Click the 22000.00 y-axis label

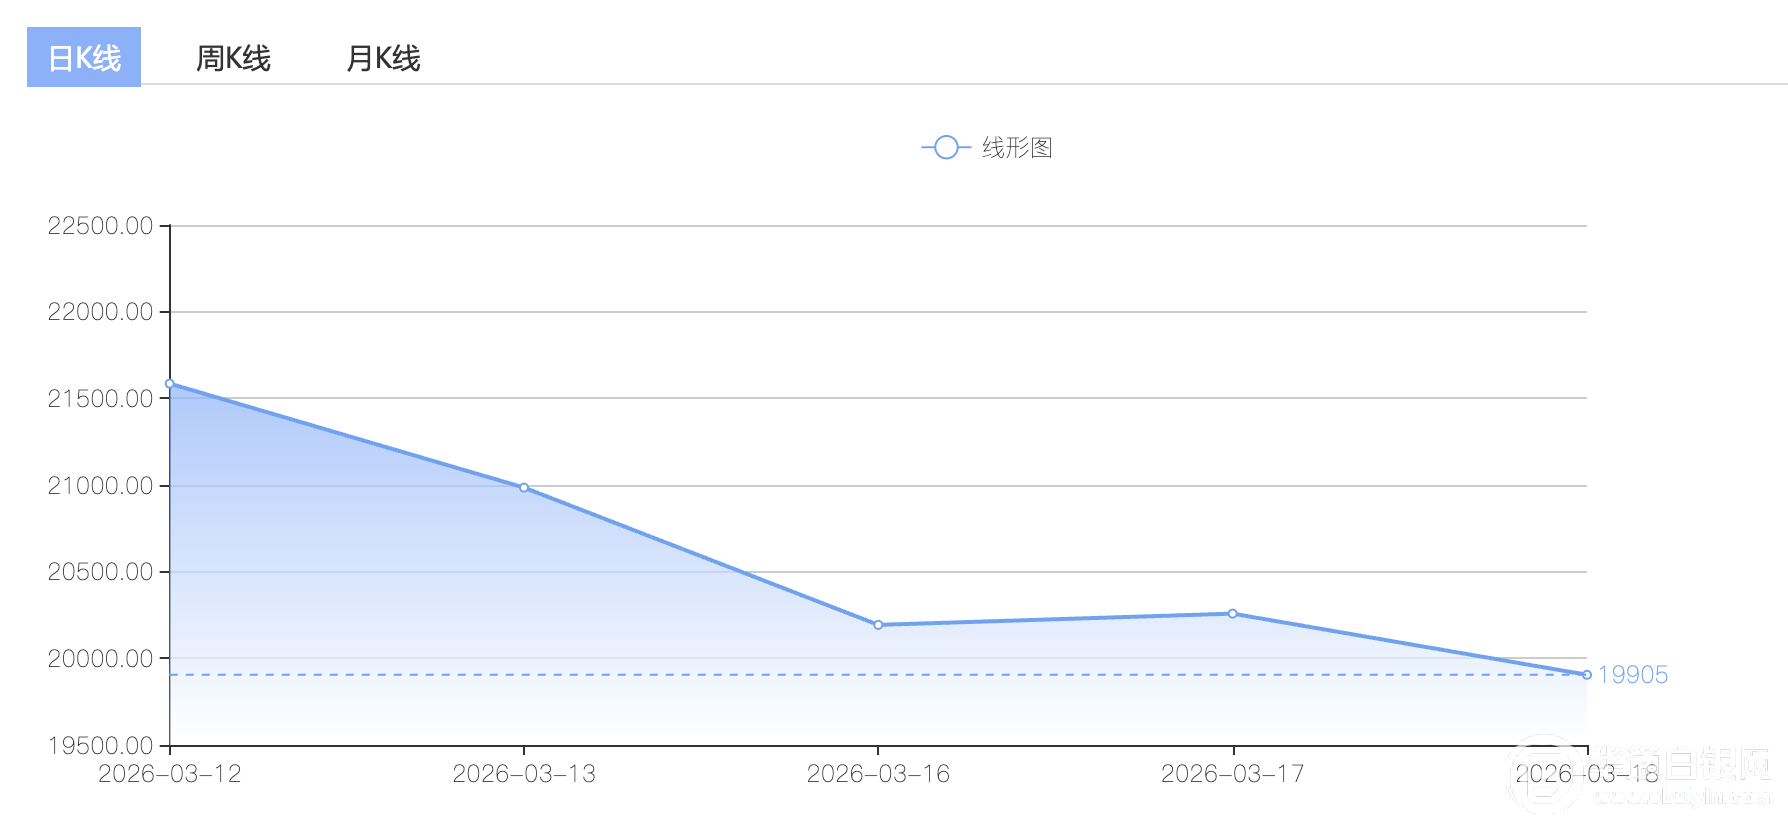(100, 312)
